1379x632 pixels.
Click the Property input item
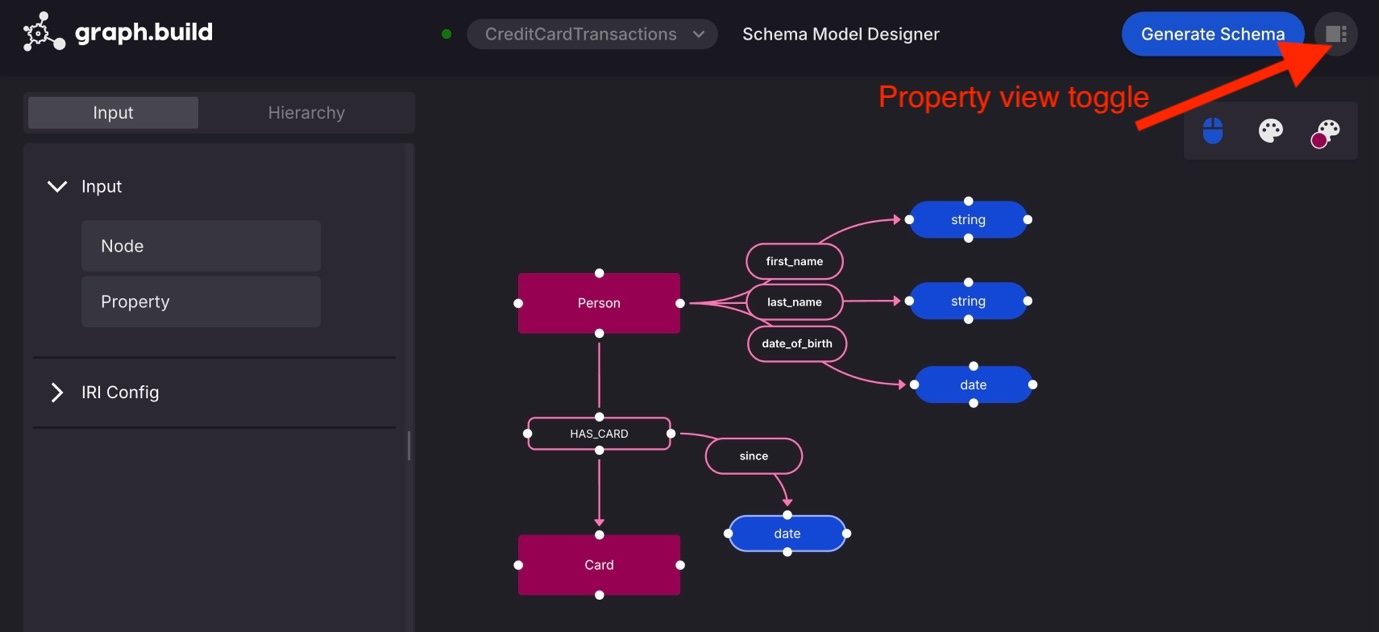tap(201, 302)
